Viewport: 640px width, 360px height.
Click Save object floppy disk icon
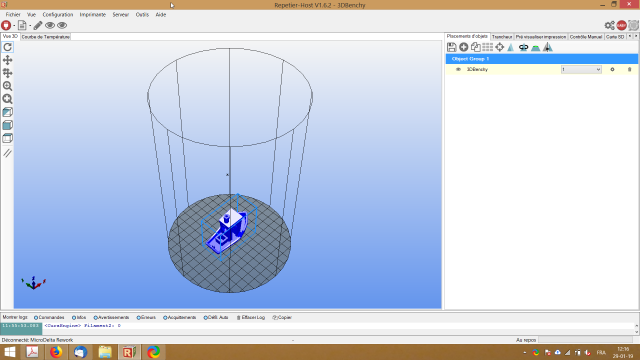point(451,47)
